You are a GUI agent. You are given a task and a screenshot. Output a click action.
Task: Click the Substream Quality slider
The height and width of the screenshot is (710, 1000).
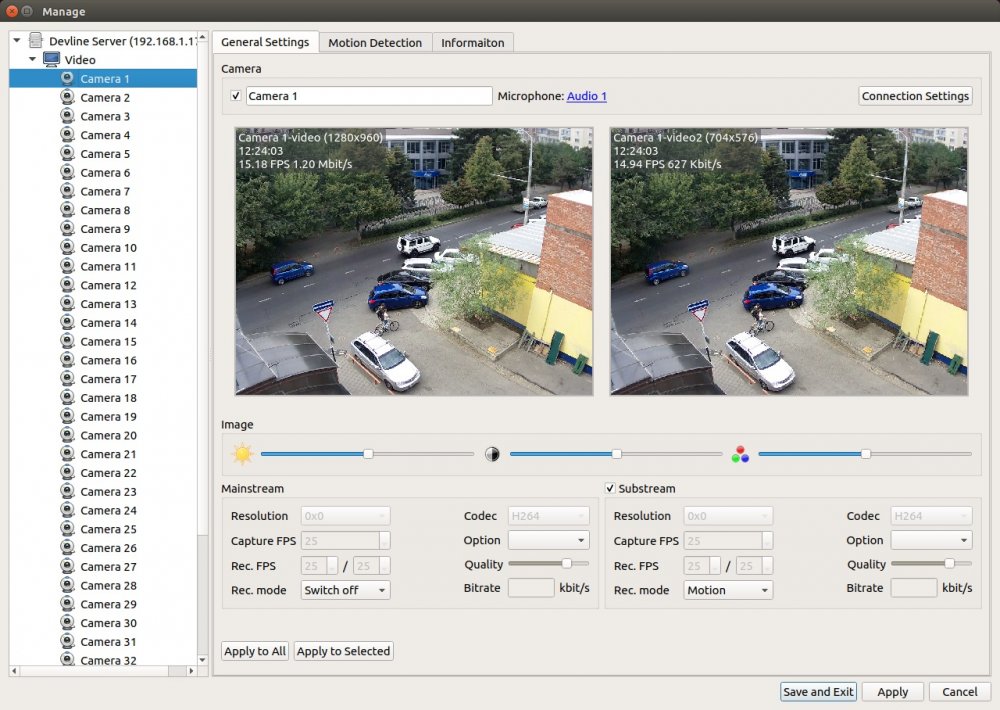point(931,563)
